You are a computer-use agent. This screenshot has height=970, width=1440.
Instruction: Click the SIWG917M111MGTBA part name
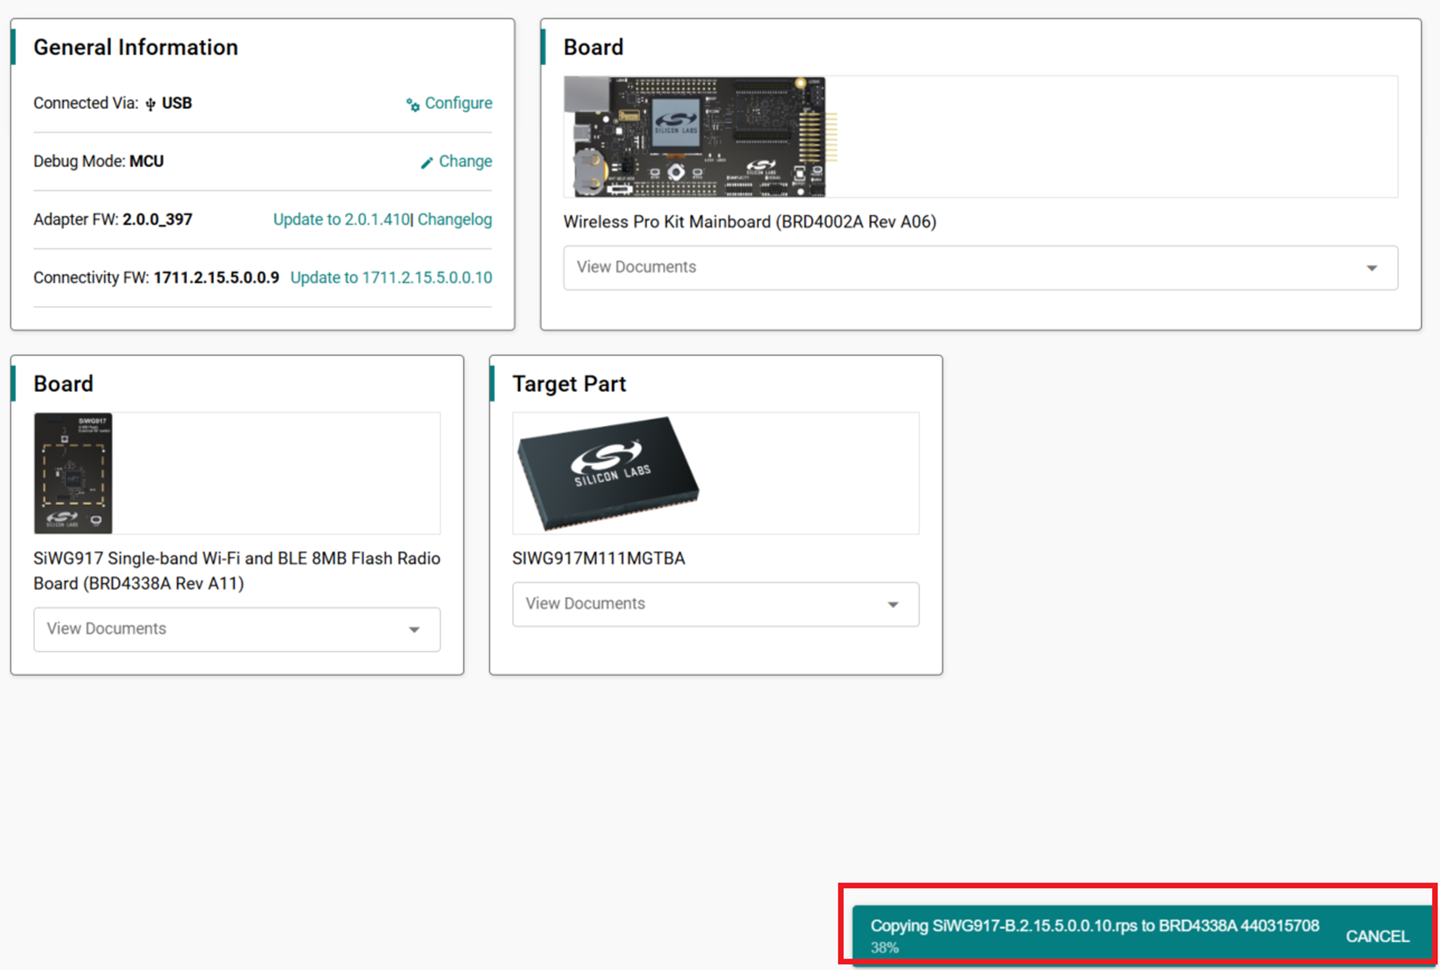(598, 559)
